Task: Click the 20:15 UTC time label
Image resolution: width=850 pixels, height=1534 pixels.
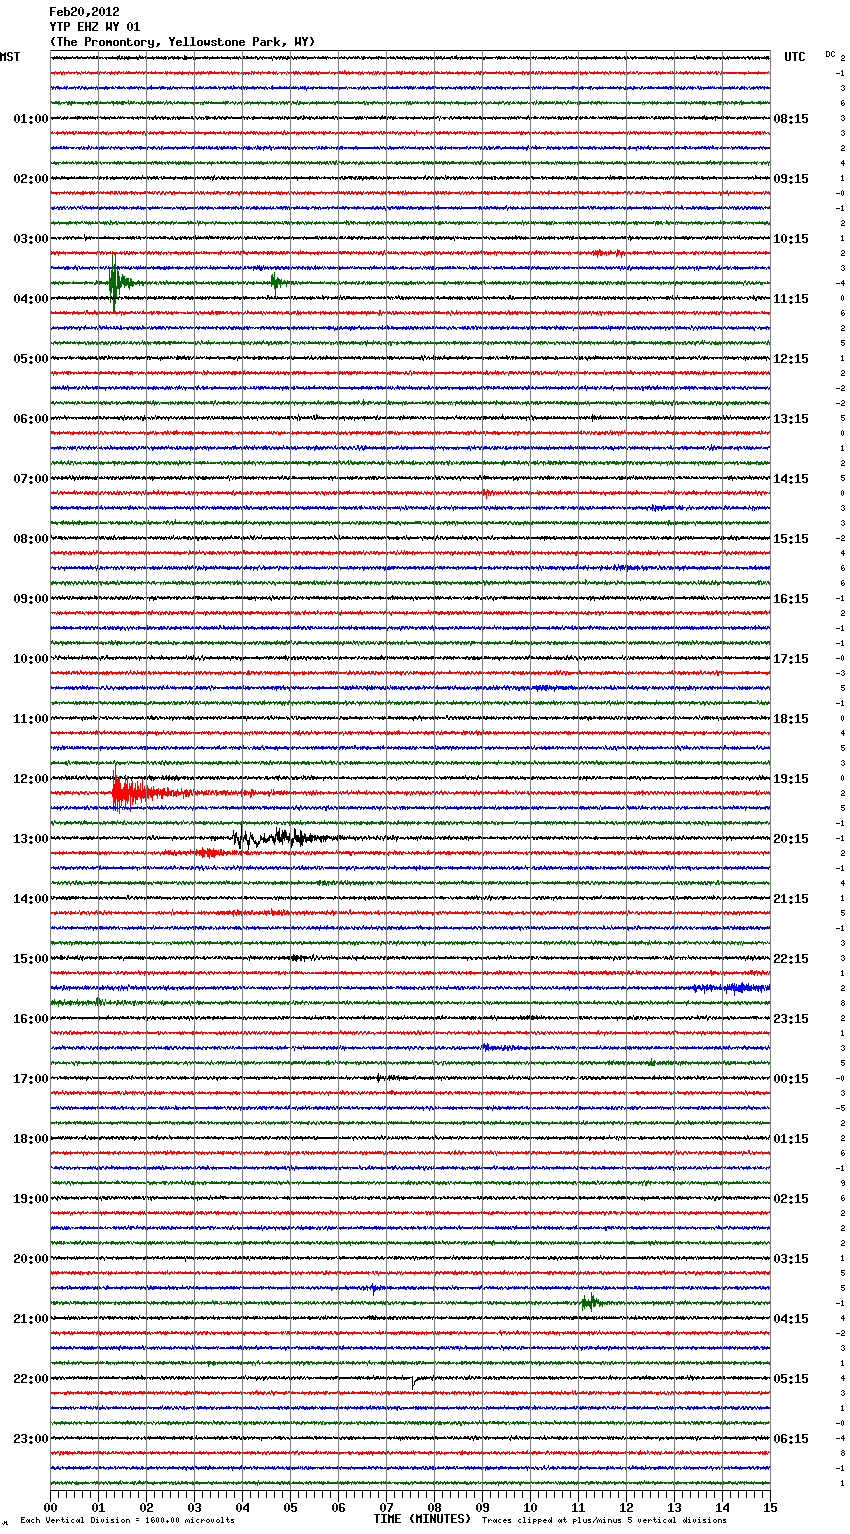Action: pos(791,839)
